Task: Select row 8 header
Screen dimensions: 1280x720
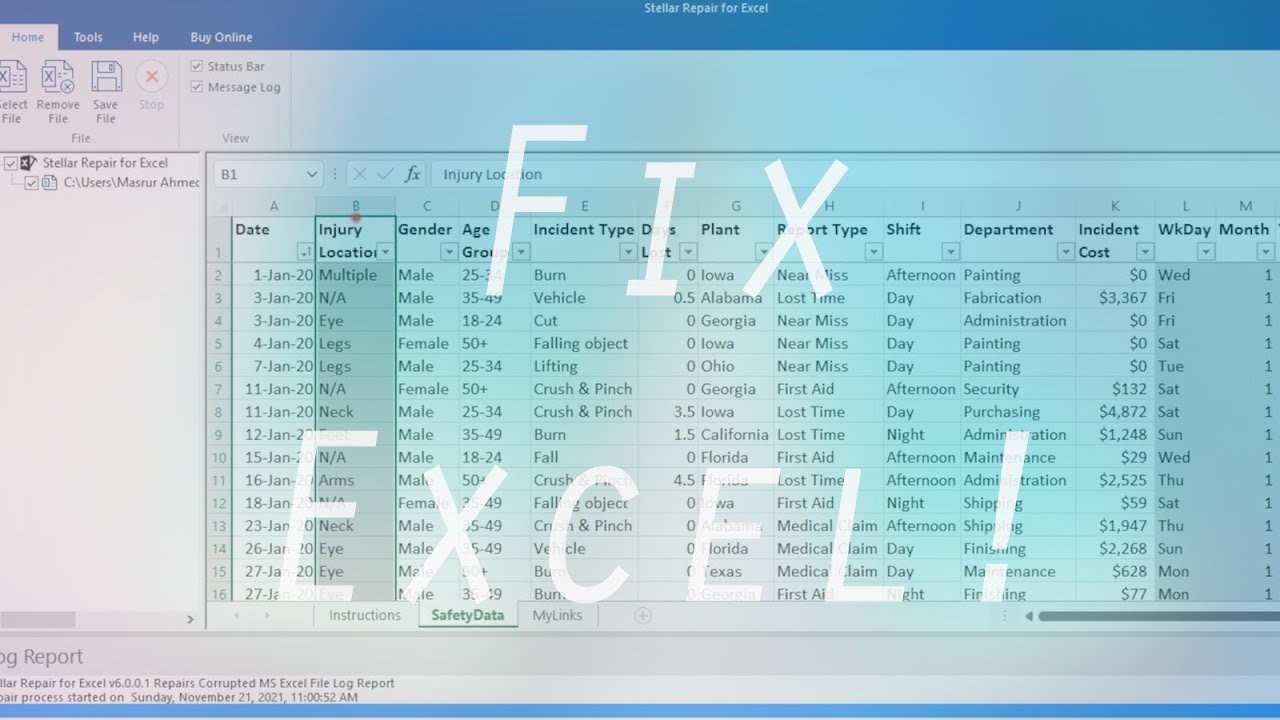Action: 219,412
